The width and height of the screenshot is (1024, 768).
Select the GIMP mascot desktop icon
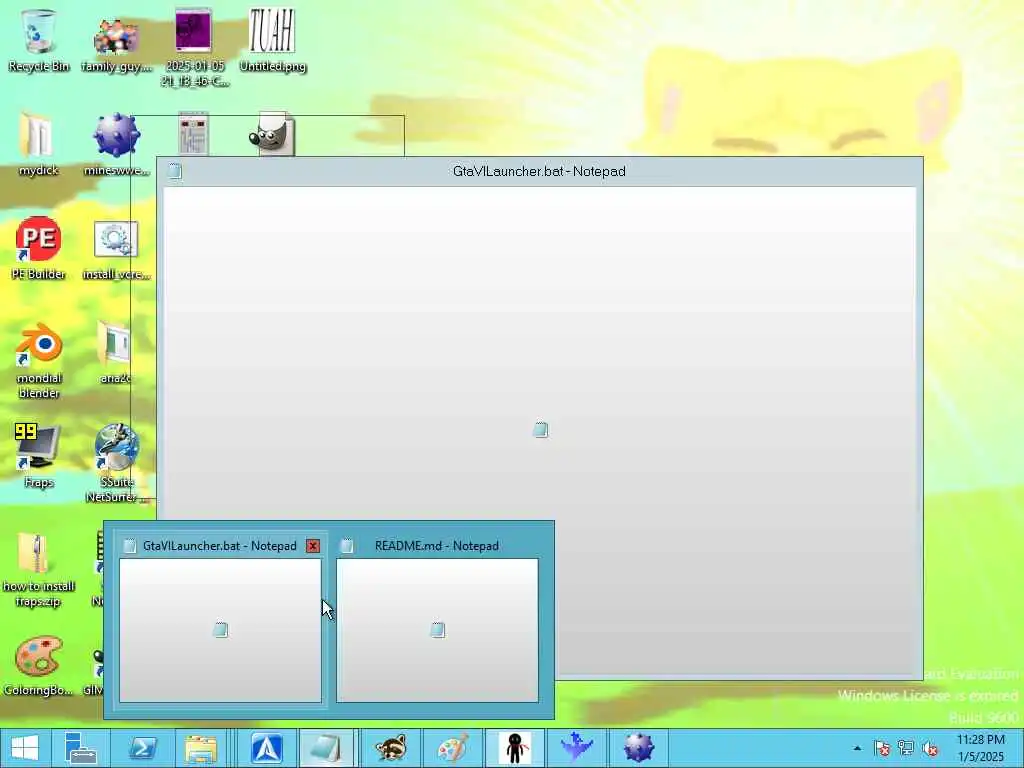click(x=272, y=134)
